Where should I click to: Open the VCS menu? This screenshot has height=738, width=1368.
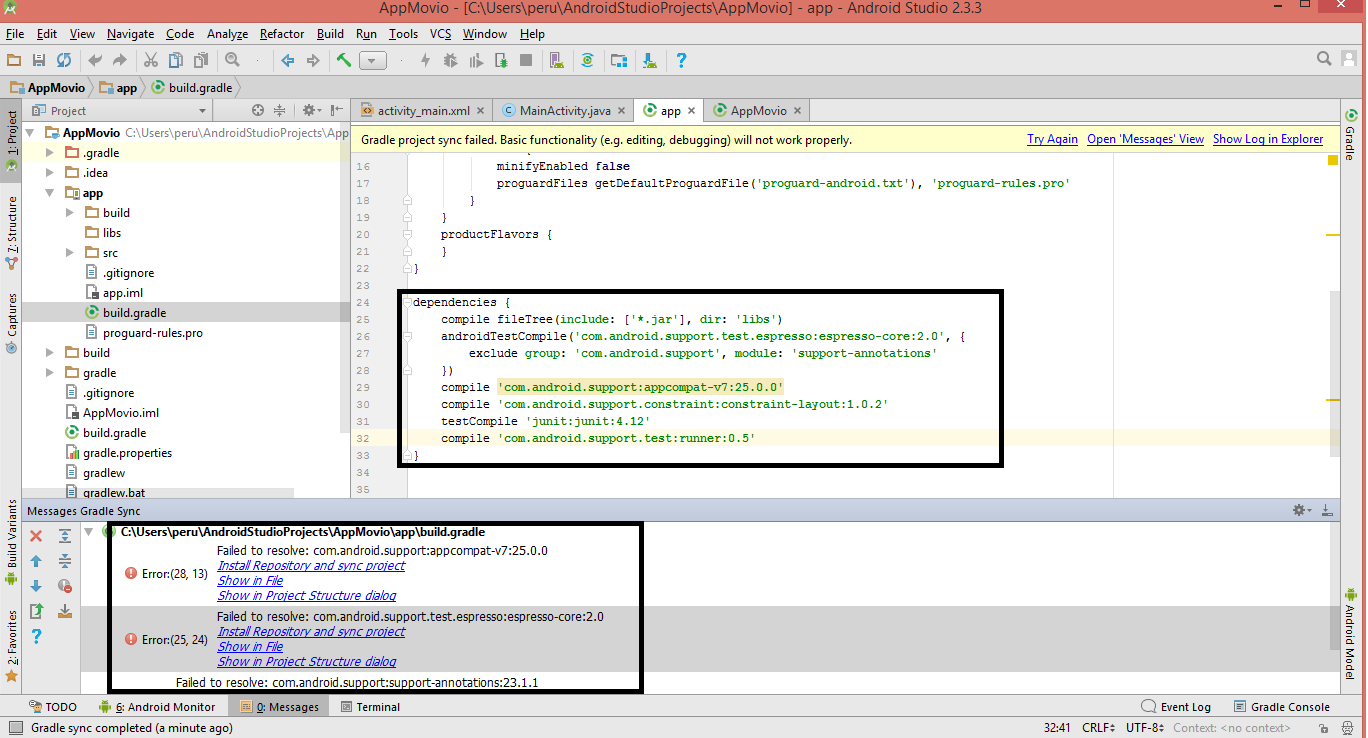click(x=441, y=33)
